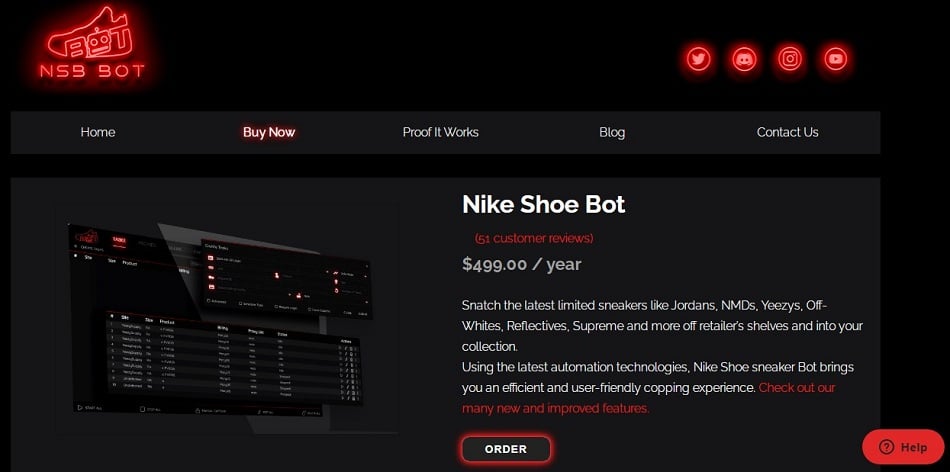This screenshot has height=472, width=950.
Task: Tick the Advanced checkbox in bot preview
Action: point(209,301)
